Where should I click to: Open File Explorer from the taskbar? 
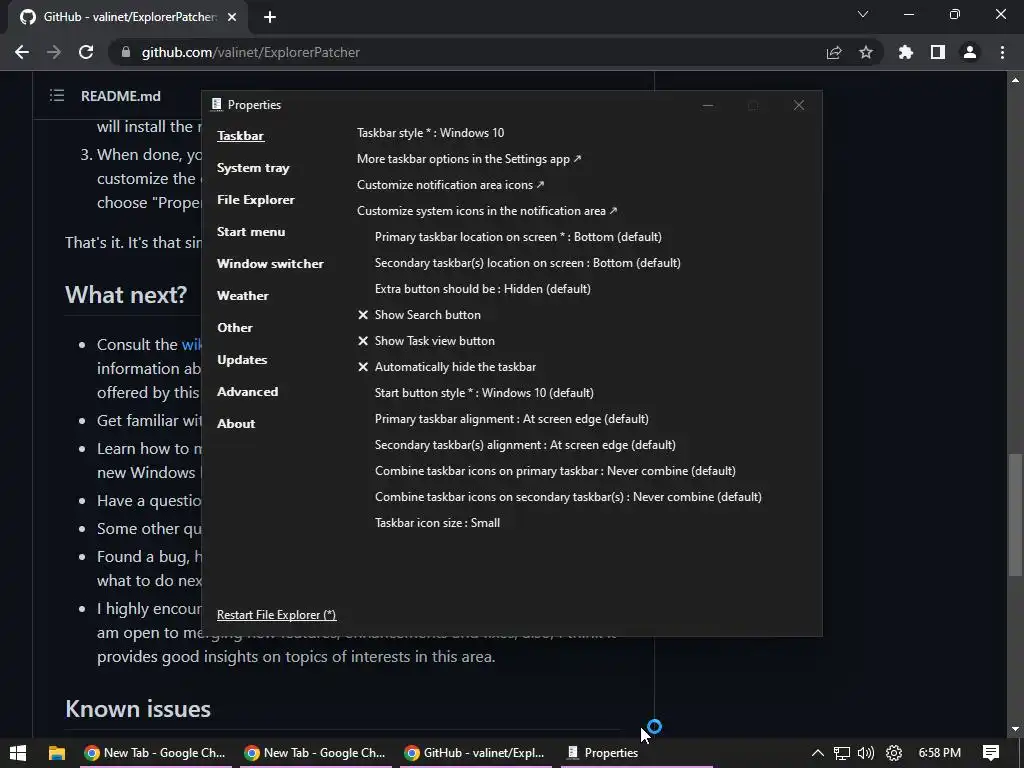[57, 753]
